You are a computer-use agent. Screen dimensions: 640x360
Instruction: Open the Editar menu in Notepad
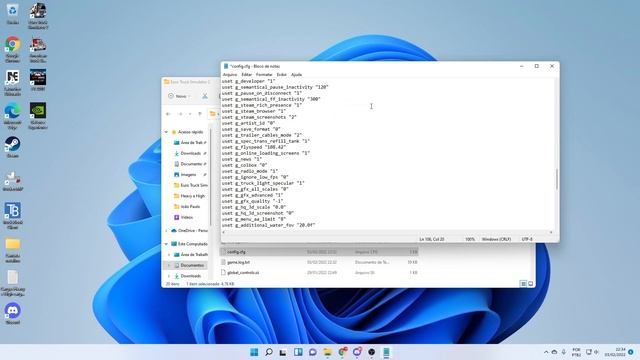[246, 75]
